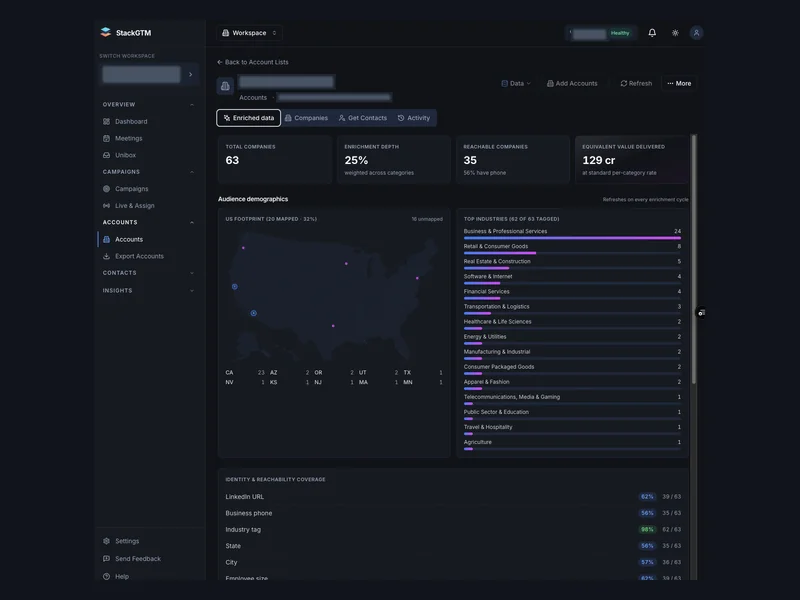800x600 pixels.
Task: Click the LinkedIn URL coverage row
Action: click(453, 496)
